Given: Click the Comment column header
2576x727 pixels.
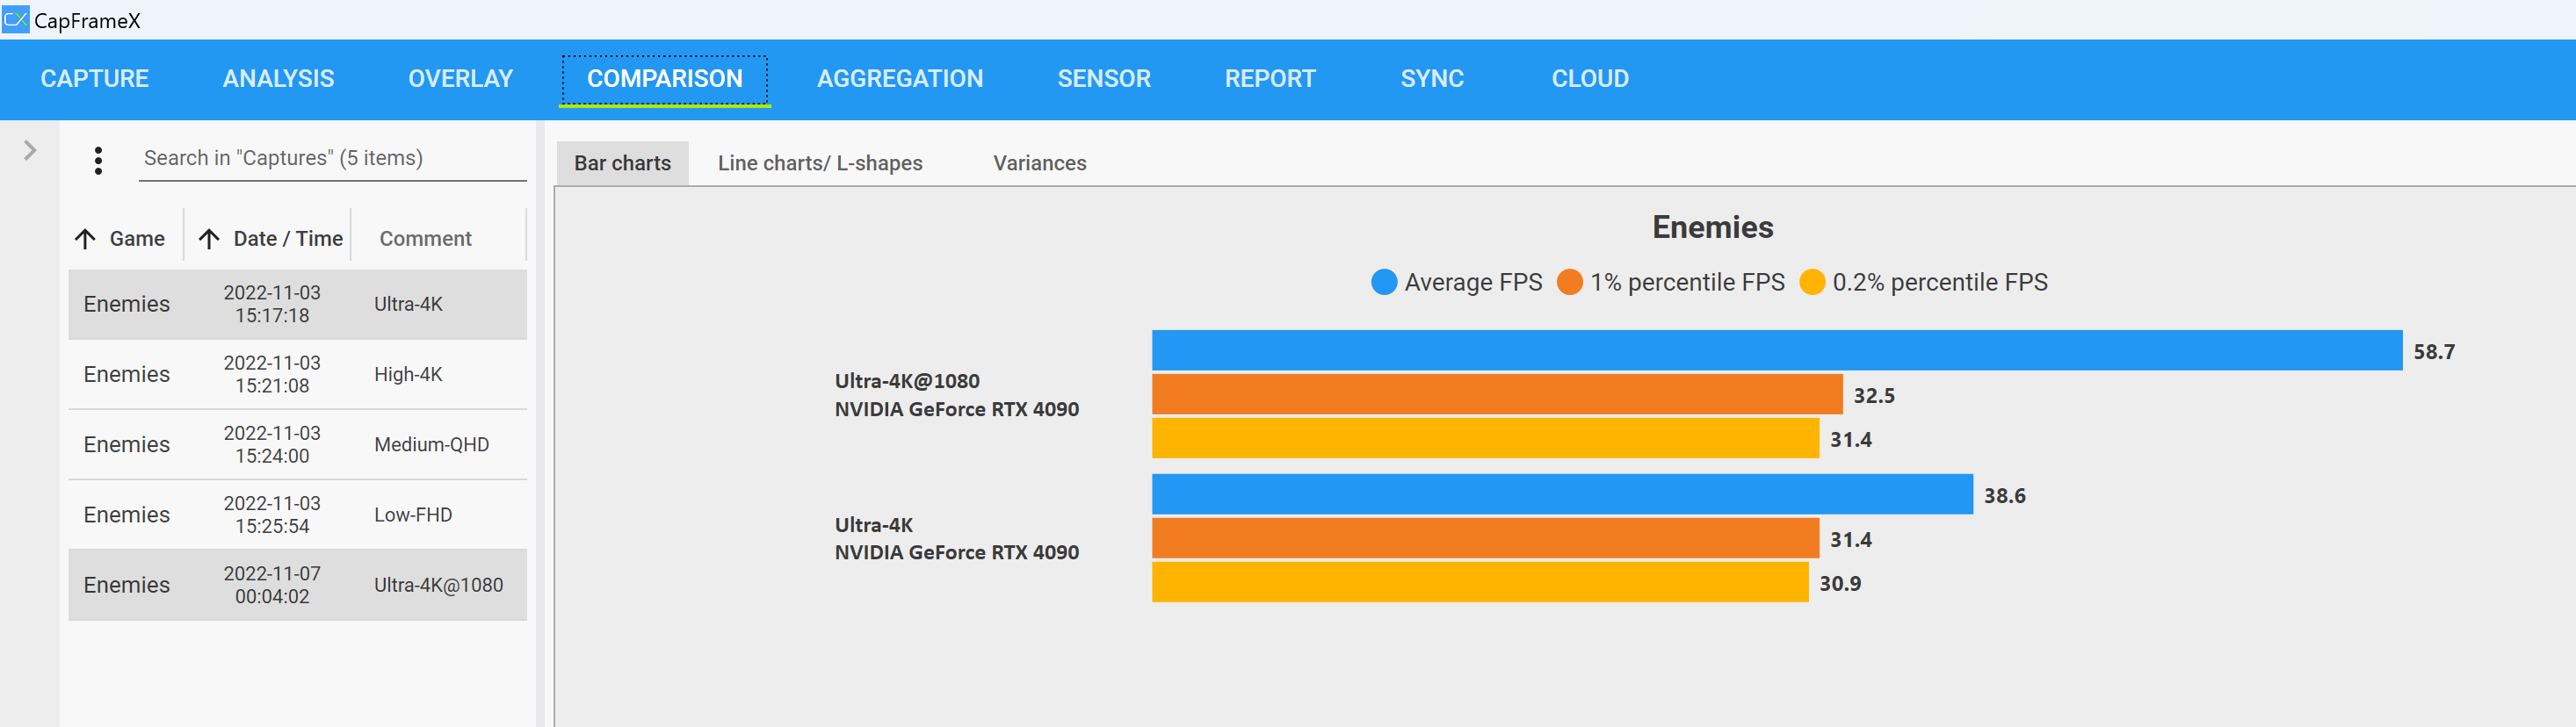Looking at the screenshot, I should 425,239.
